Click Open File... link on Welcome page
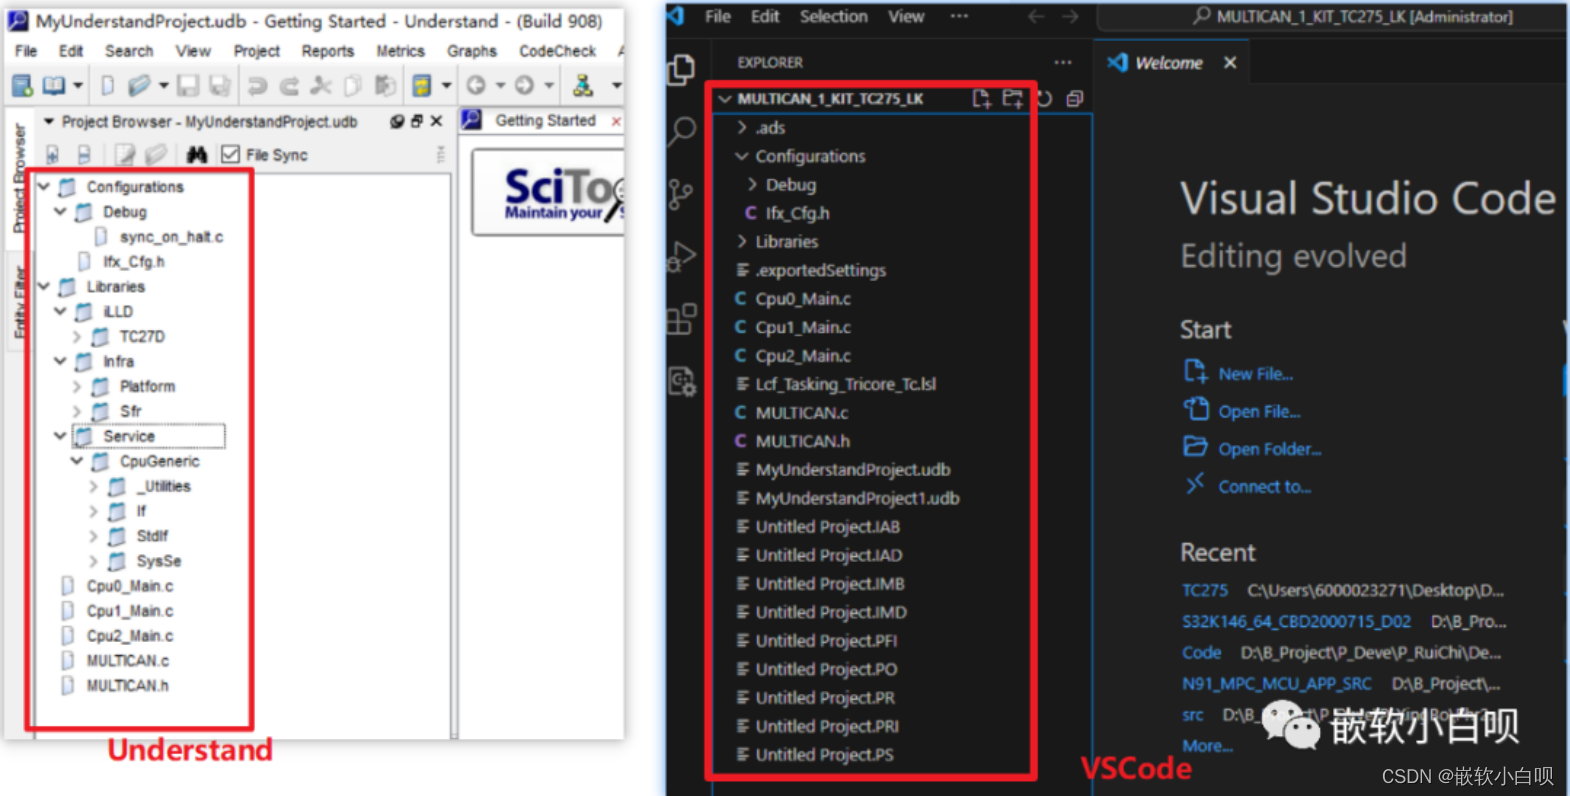The image size is (1570, 796). pyautogui.click(x=1259, y=412)
